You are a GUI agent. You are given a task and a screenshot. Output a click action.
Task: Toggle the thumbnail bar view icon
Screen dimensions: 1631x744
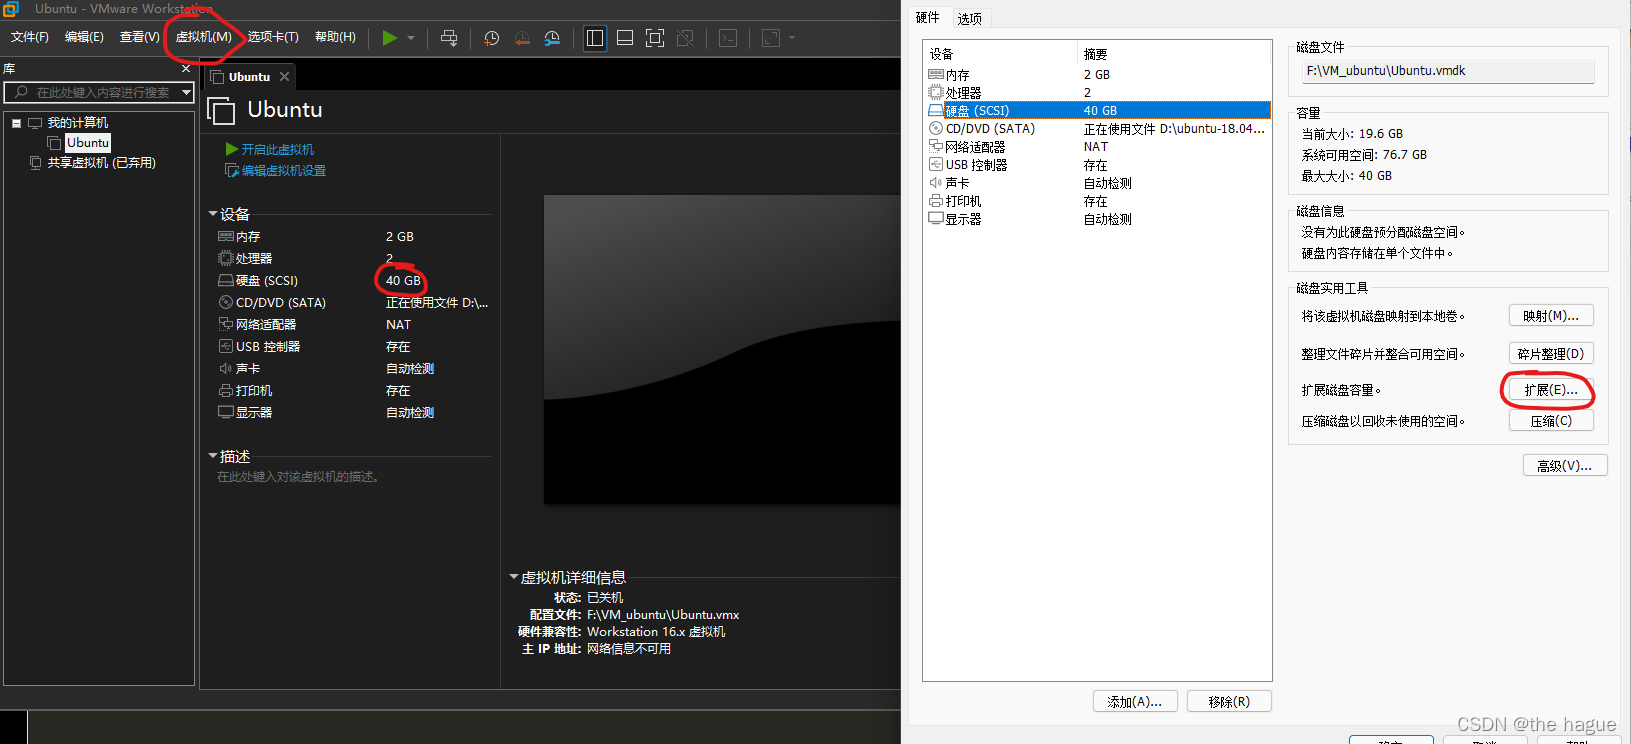[625, 38]
